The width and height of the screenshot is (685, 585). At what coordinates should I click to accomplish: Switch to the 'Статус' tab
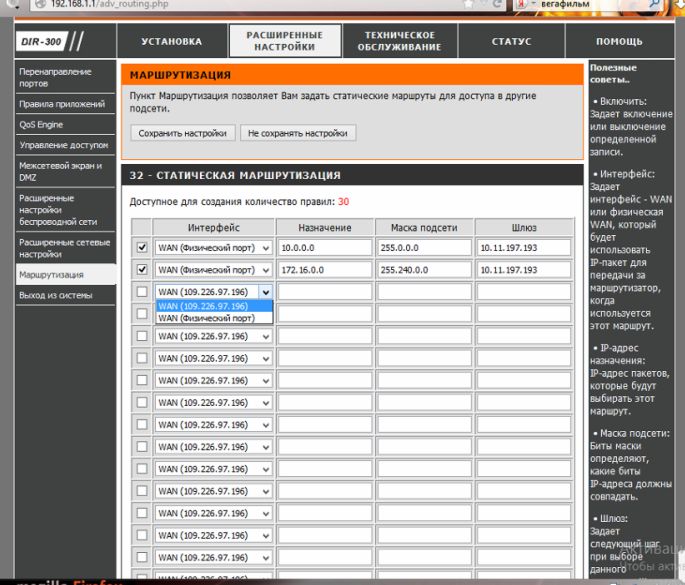tap(511, 42)
